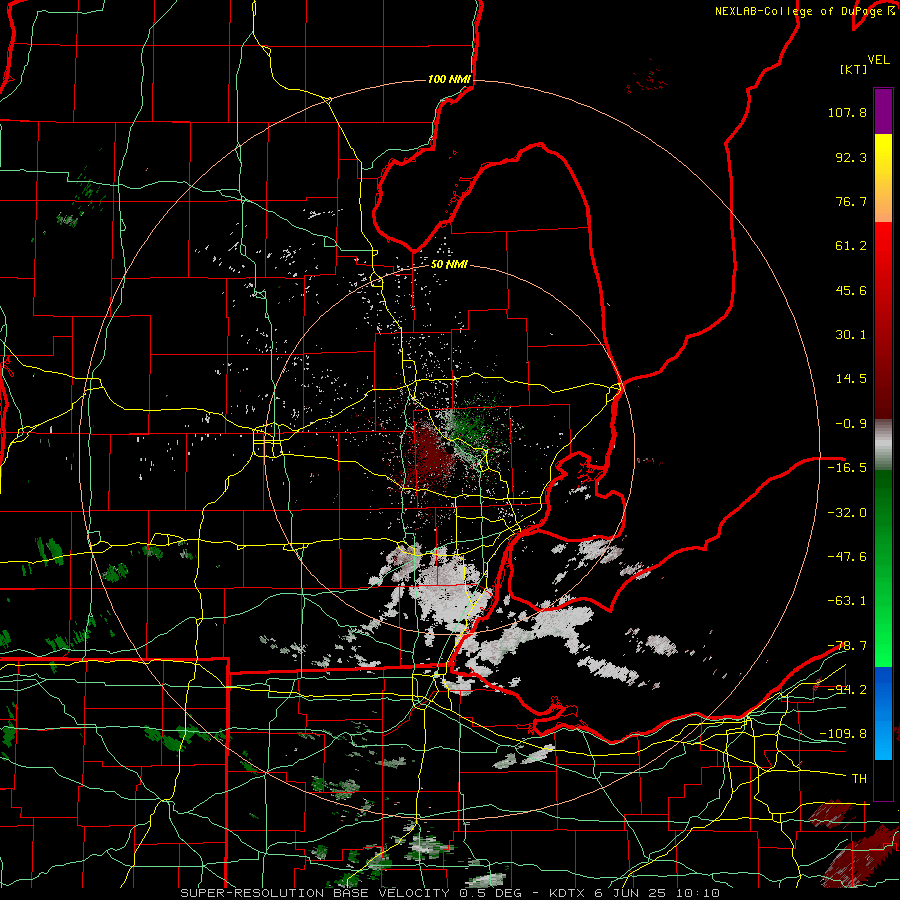
Task: Pick the blue segment of the velocity color bar
Action: click(883, 713)
